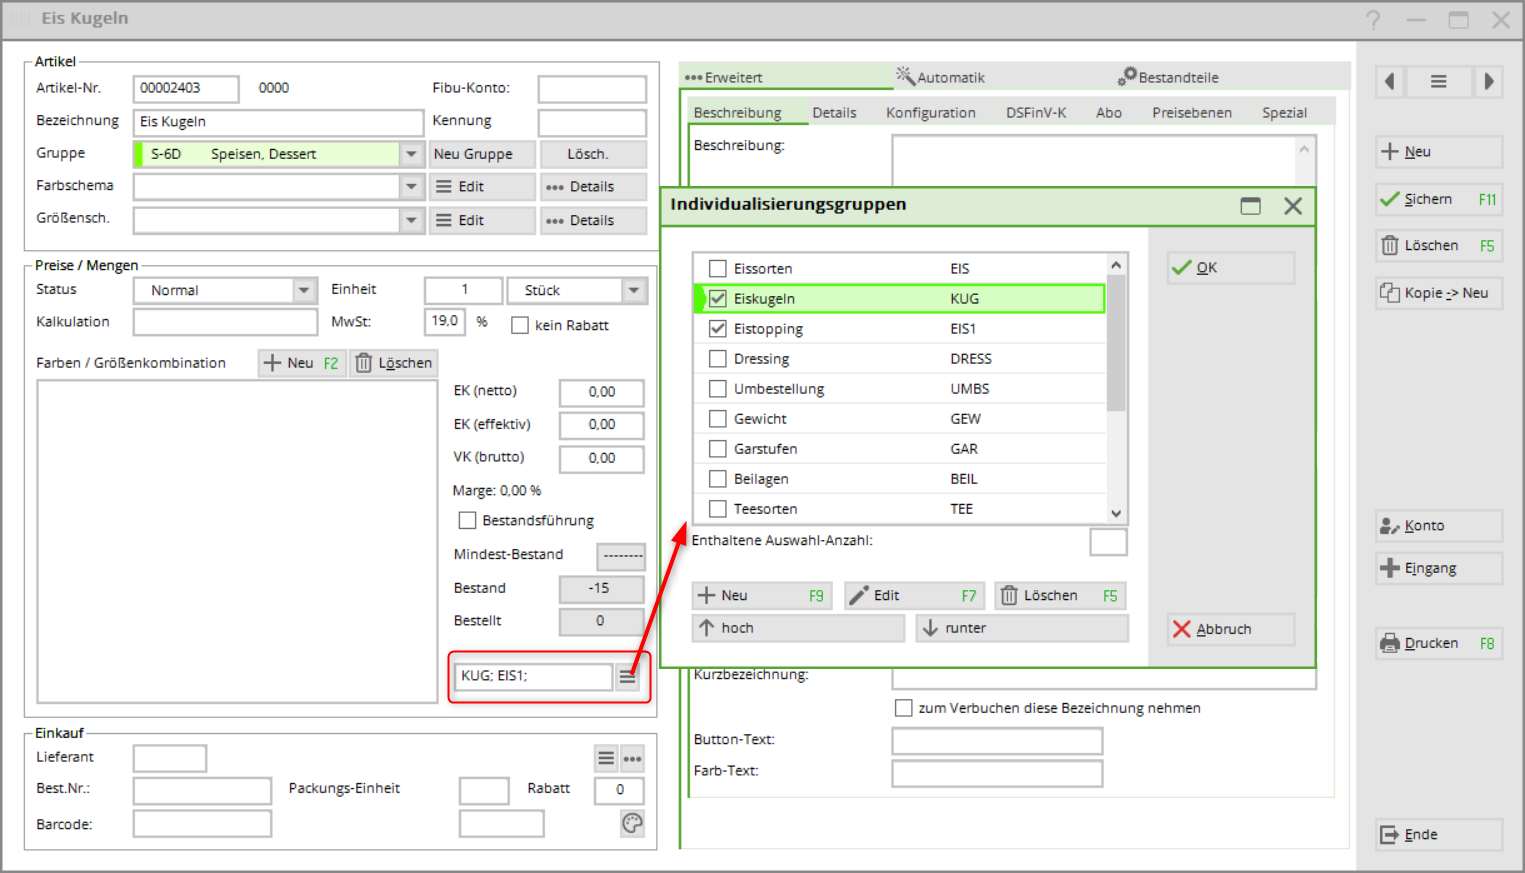Uncheck the Eistopping group

tap(717, 329)
